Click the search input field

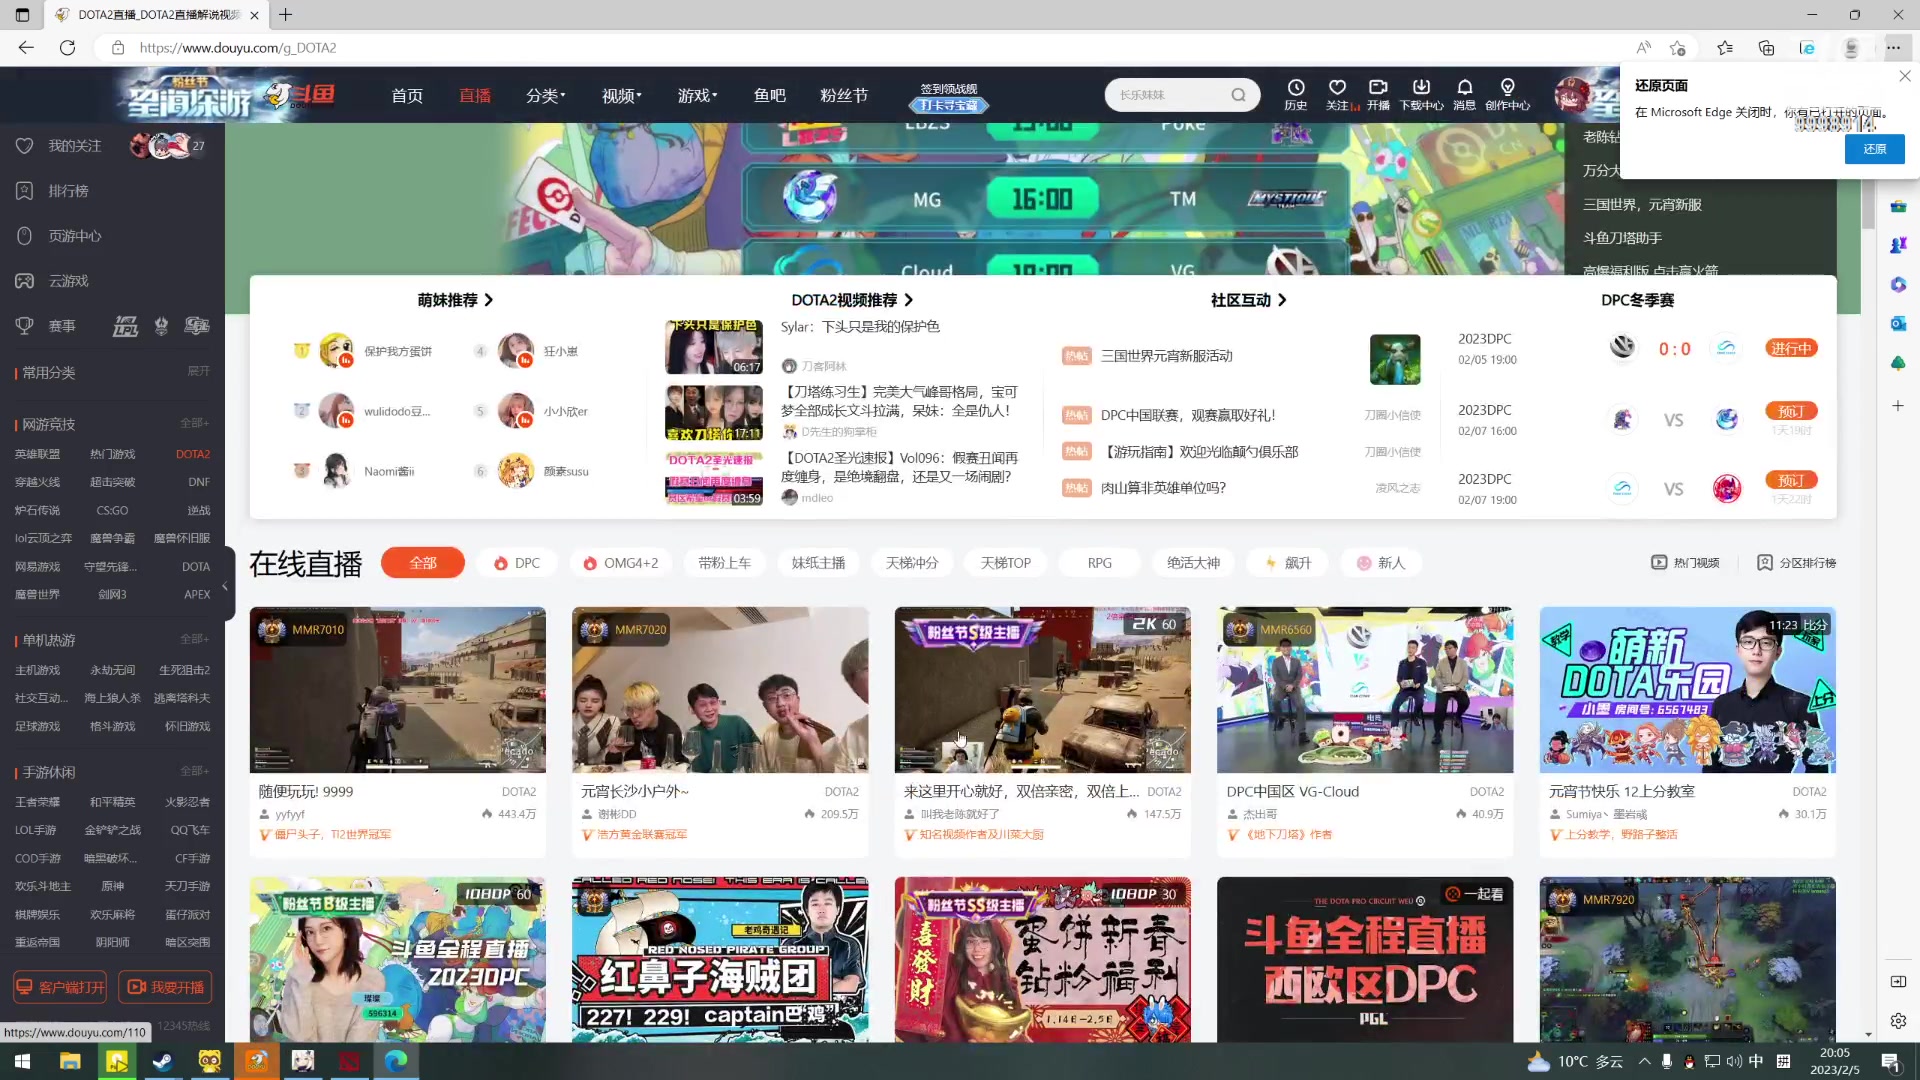[1170, 95]
